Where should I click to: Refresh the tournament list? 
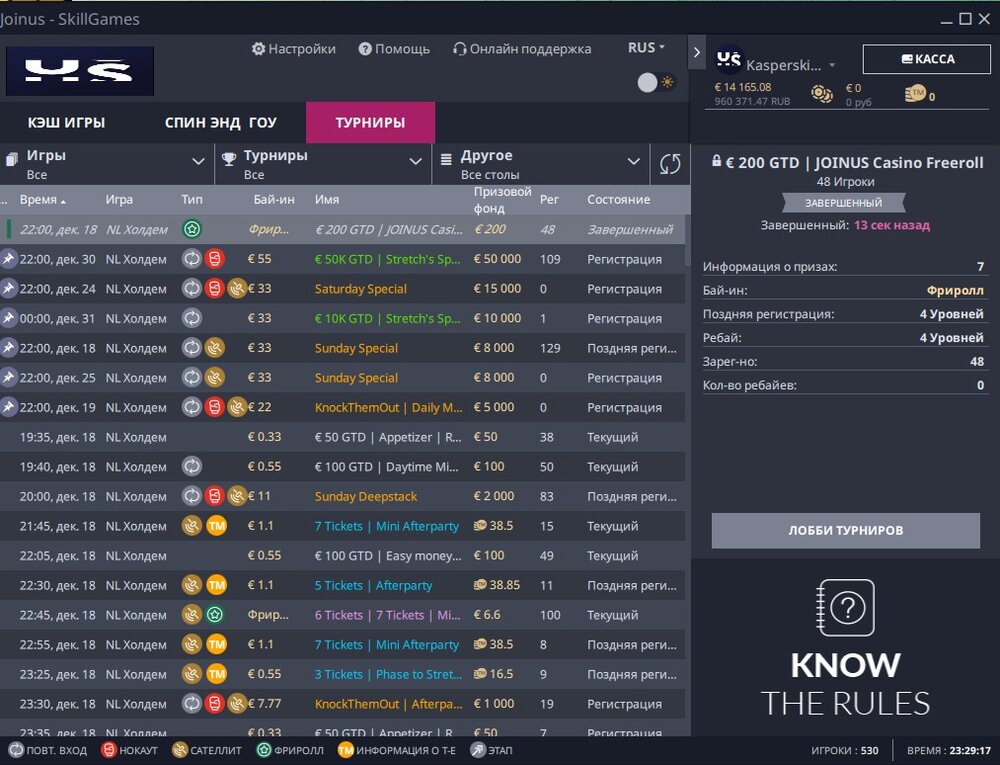[670, 164]
